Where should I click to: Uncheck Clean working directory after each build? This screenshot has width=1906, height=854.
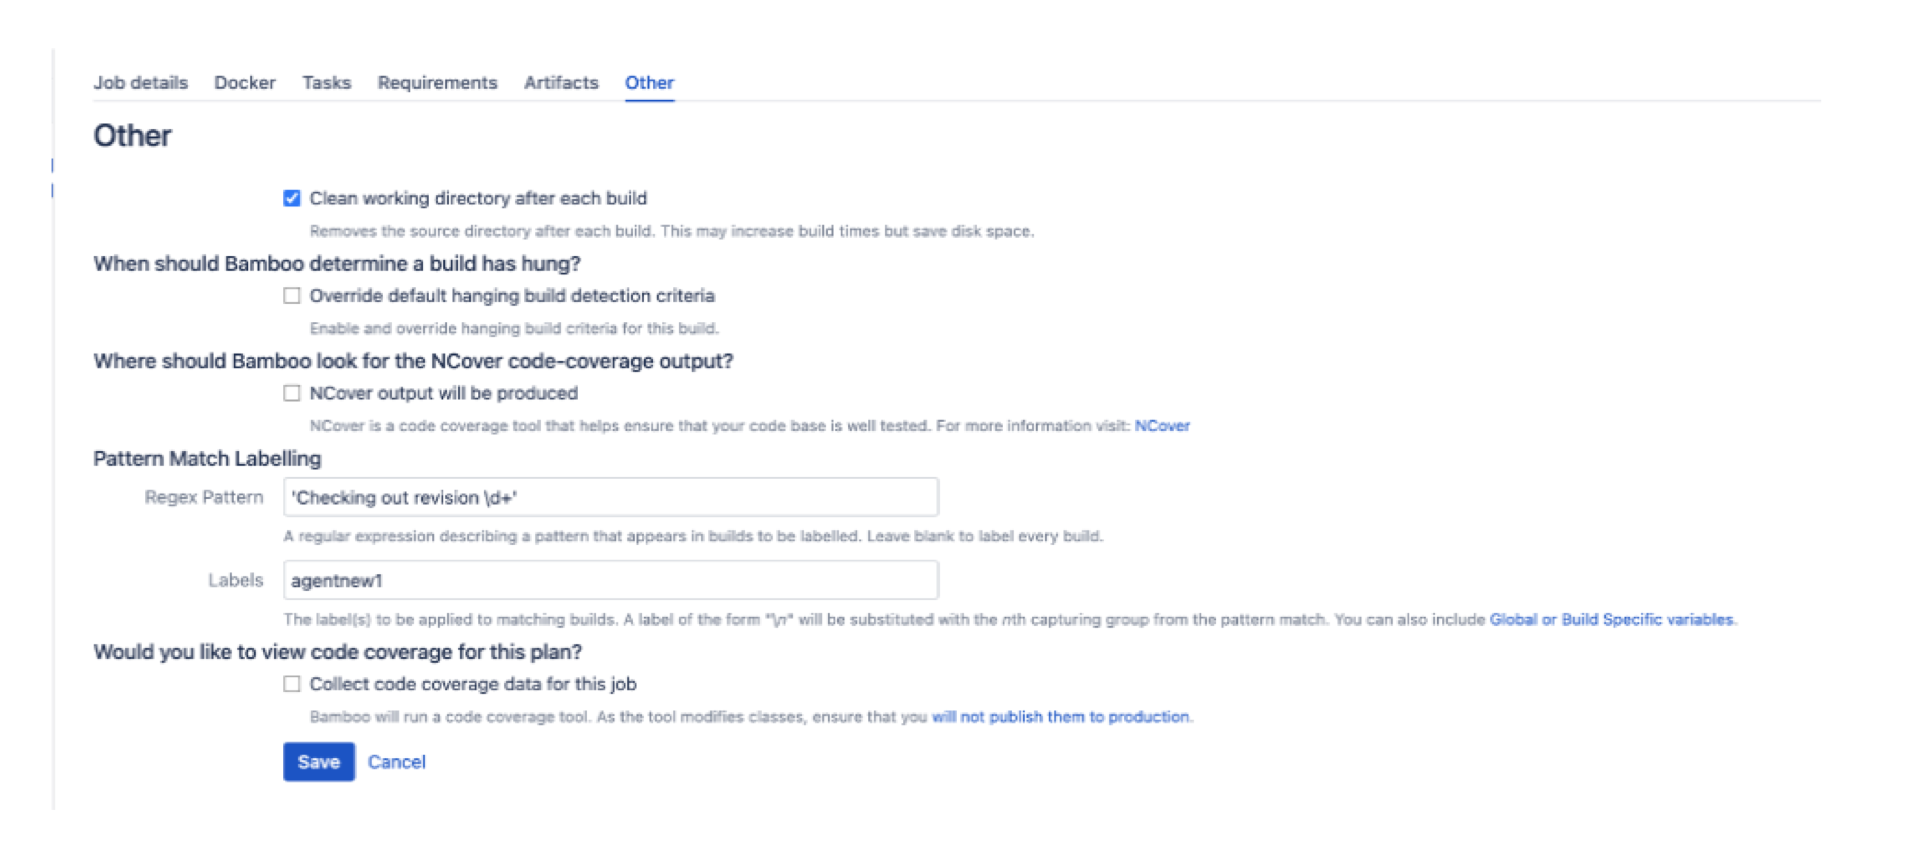click(x=292, y=198)
